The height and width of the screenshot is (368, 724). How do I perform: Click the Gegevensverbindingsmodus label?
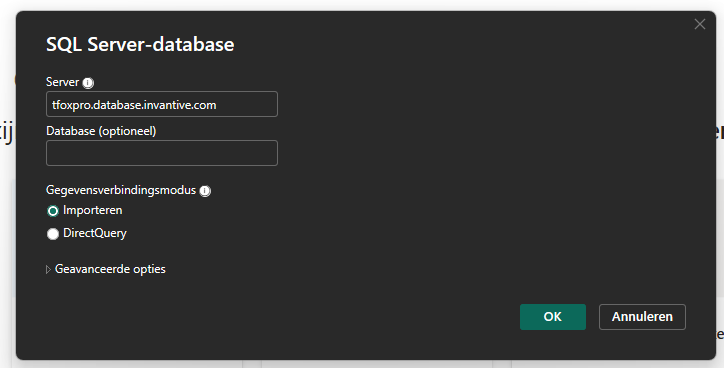pos(121,190)
